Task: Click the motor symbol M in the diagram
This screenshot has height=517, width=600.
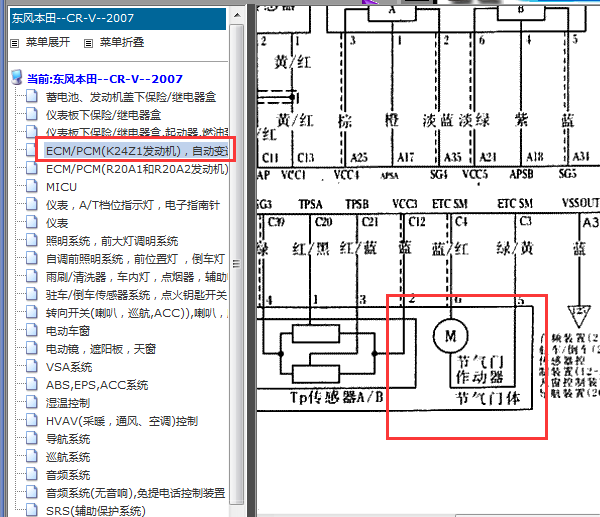Action: click(450, 336)
